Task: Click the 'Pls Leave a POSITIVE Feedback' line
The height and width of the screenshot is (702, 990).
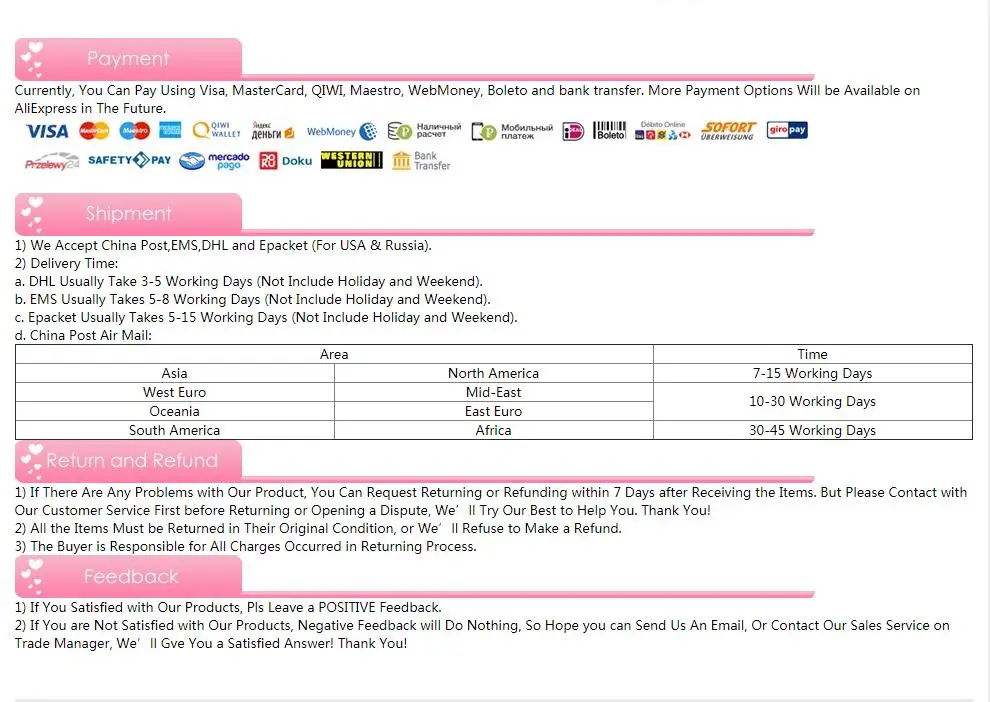Action: [228, 607]
